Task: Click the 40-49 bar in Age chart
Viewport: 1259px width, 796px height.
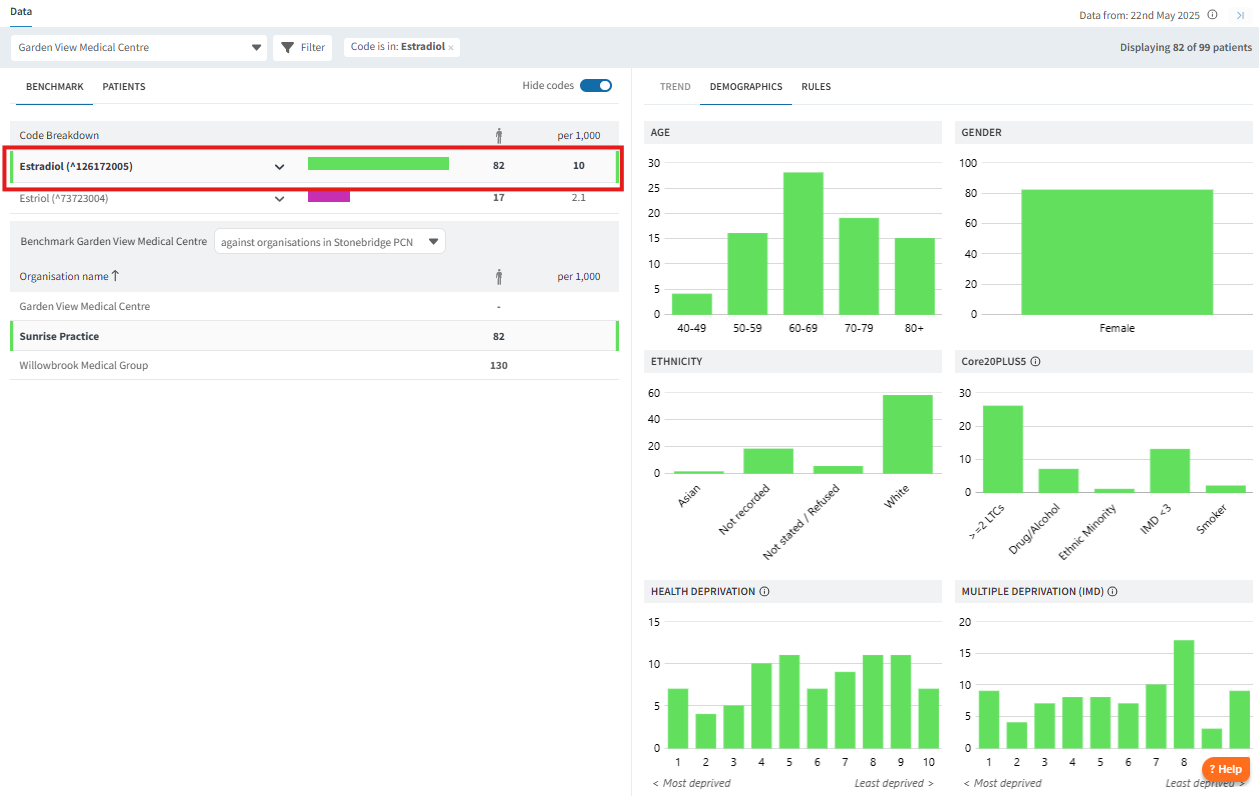Action: [692, 304]
